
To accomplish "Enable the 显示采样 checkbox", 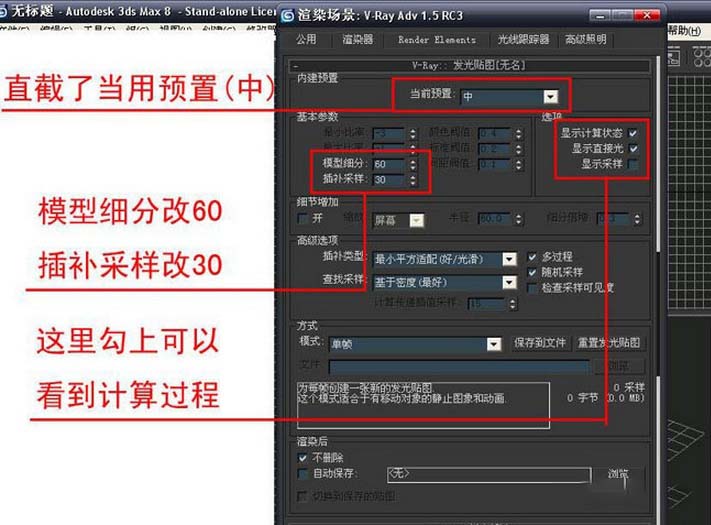I will pyautogui.click(x=633, y=164).
